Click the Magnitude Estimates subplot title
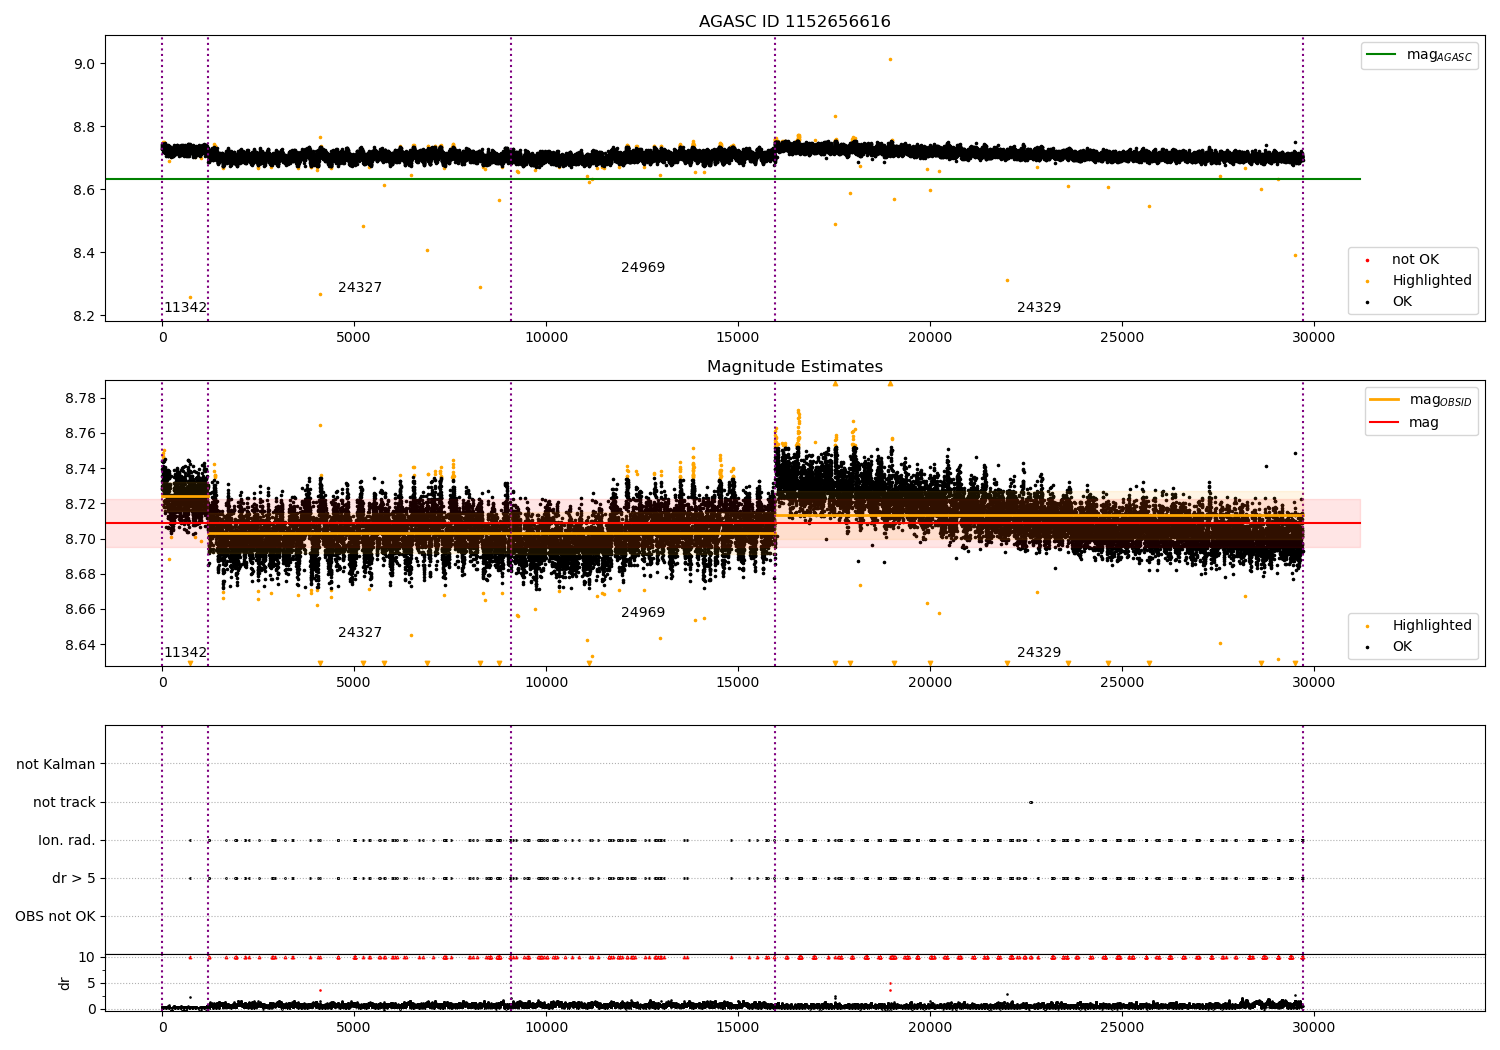Image resolution: width=1500 pixels, height=1050 pixels. tap(794, 367)
